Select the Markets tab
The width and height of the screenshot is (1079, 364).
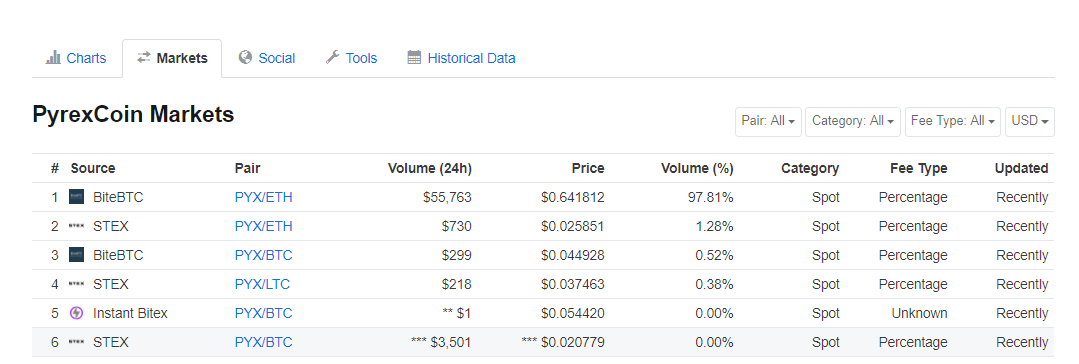pos(172,58)
